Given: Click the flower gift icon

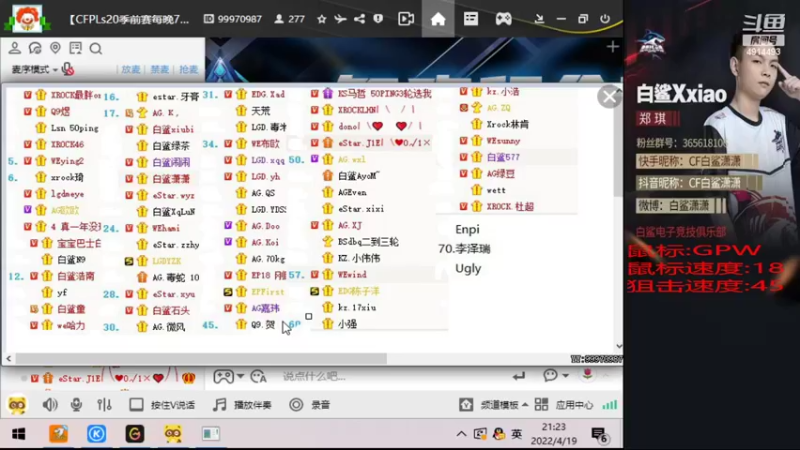Looking at the screenshot, I should tap(587, 374).
